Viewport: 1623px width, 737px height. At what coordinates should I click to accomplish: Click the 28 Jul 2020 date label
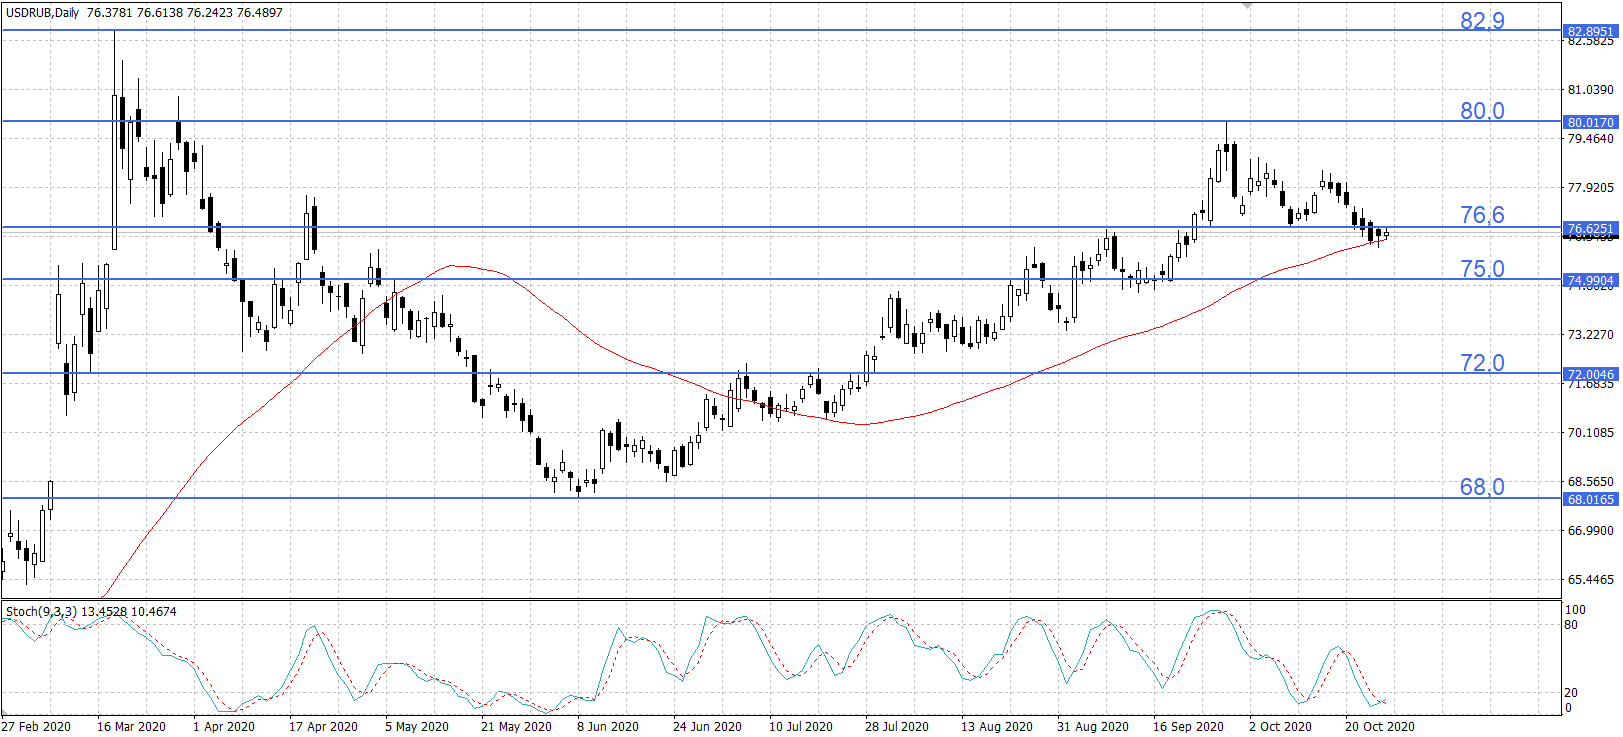tap(897, 727)
